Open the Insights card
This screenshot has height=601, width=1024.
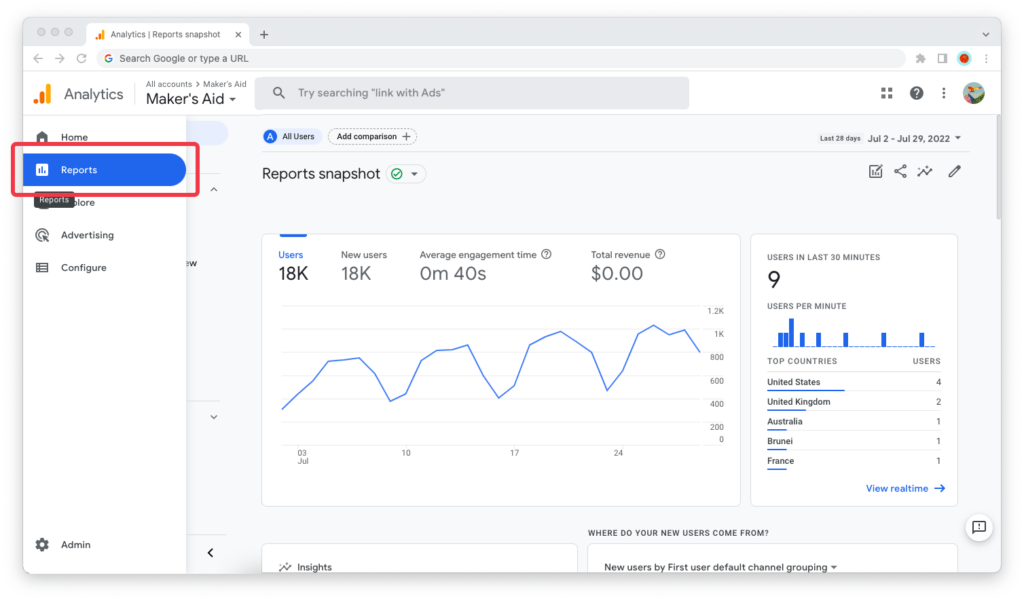pos(419,559)
